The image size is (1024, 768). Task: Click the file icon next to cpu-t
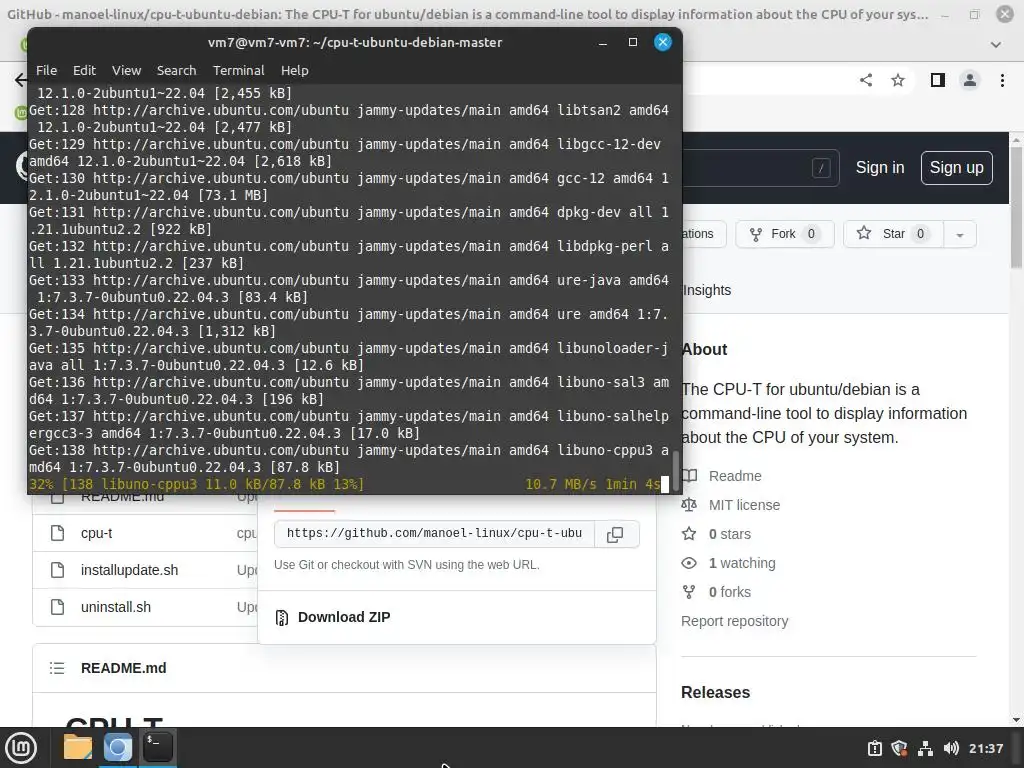57,533
